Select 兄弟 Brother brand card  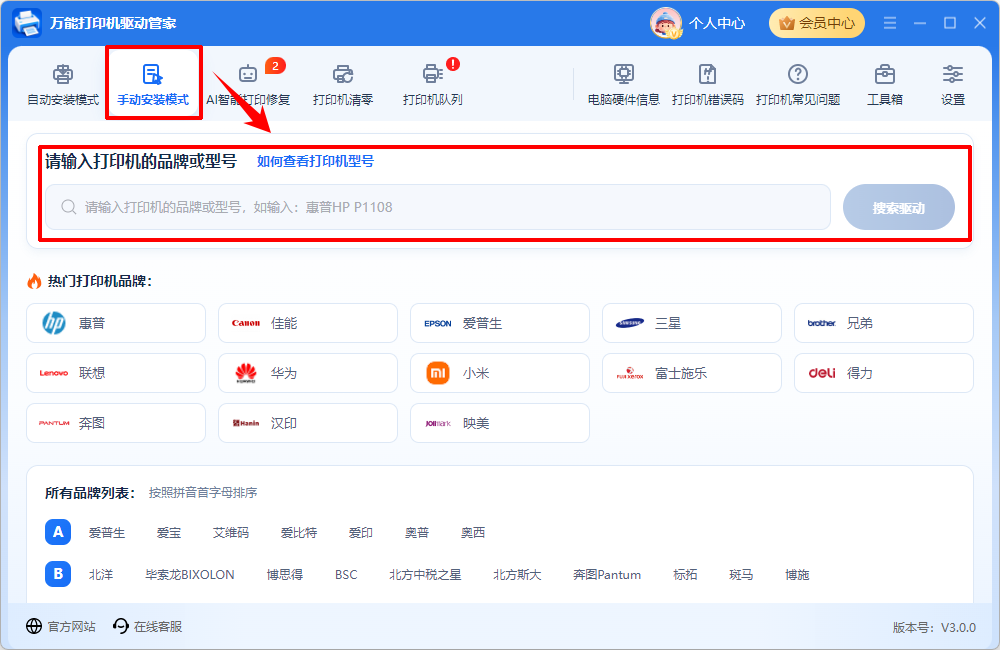pos(884,323)
